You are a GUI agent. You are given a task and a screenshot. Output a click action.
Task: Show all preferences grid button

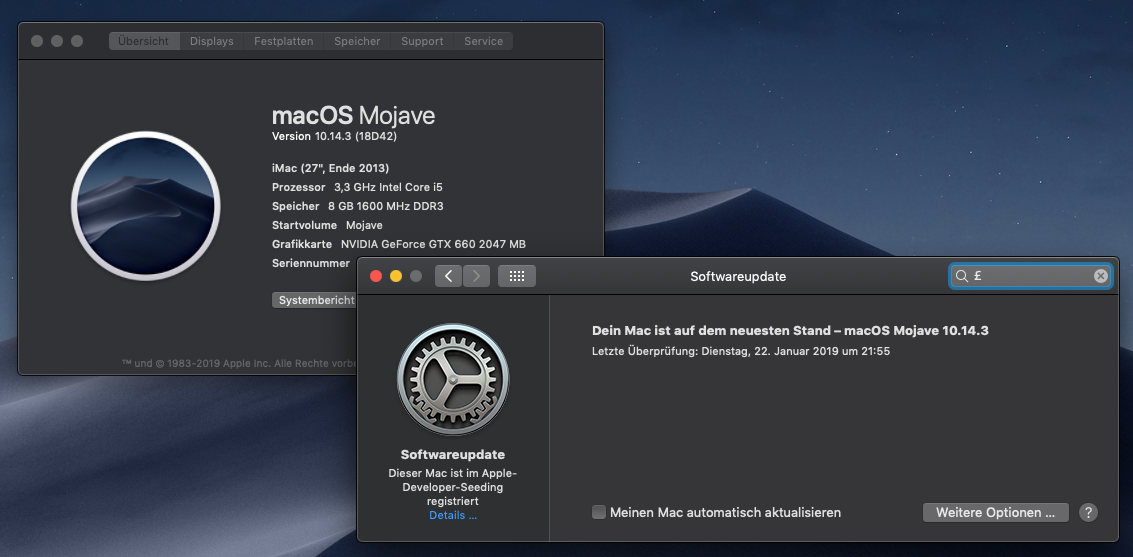517,276
